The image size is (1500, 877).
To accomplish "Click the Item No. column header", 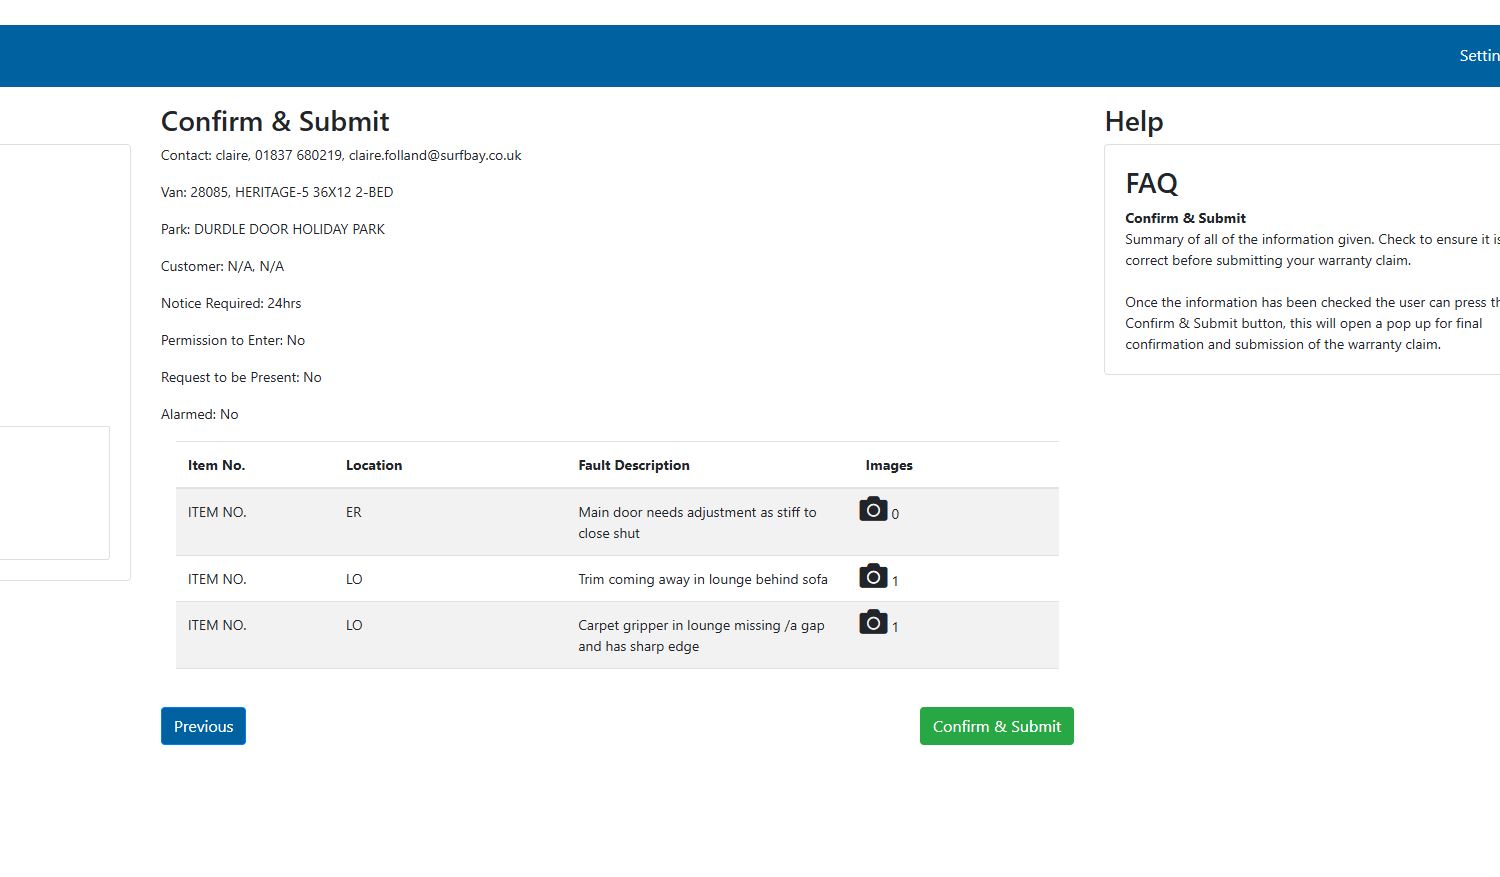I will coord(216,465).
